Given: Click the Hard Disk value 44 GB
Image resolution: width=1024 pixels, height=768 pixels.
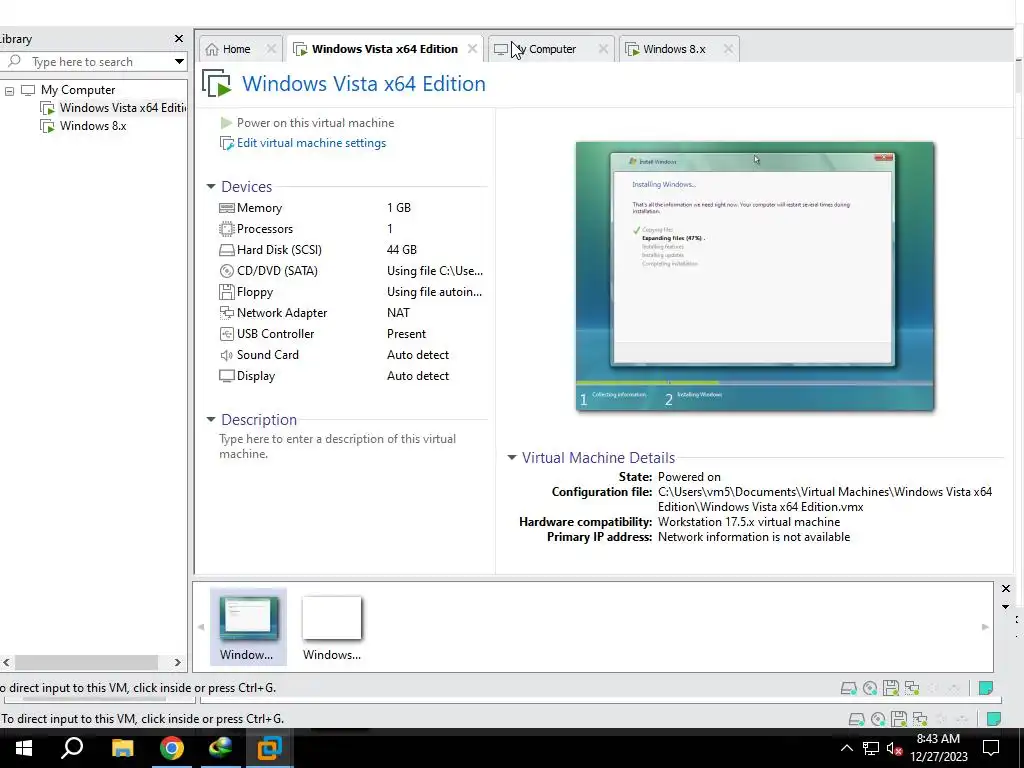Looking at the screenshot, I should click(x=402, y=249).
